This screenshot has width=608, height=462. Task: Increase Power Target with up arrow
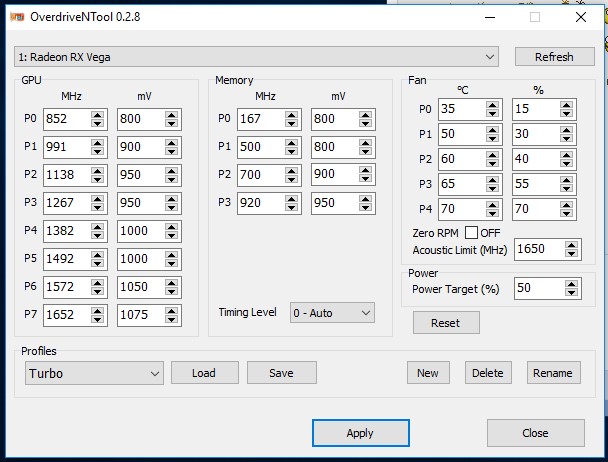(x=571, y=284)
